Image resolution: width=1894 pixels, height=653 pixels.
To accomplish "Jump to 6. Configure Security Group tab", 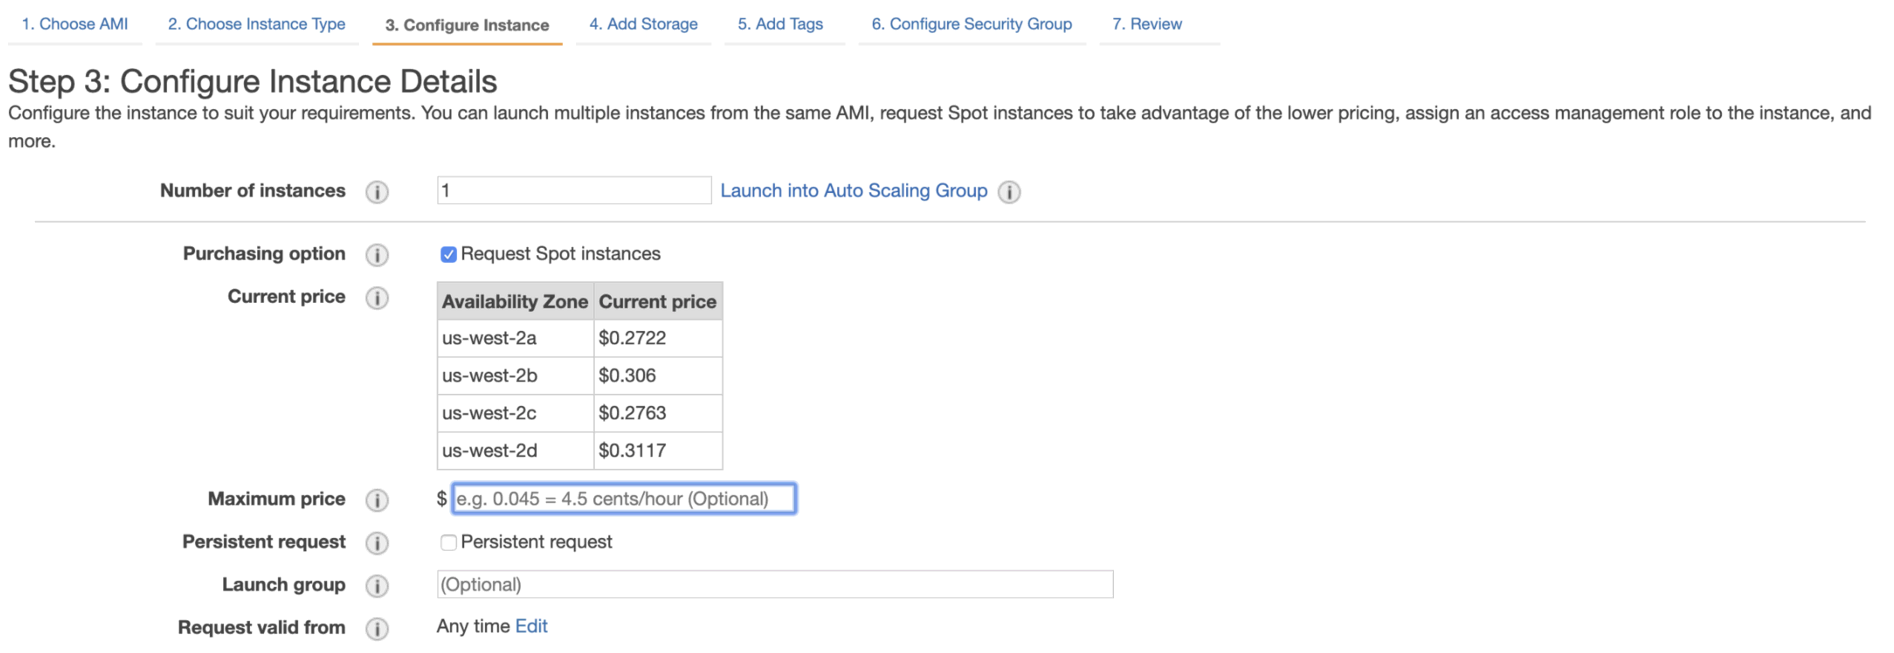I will click(x=971, y=24).
